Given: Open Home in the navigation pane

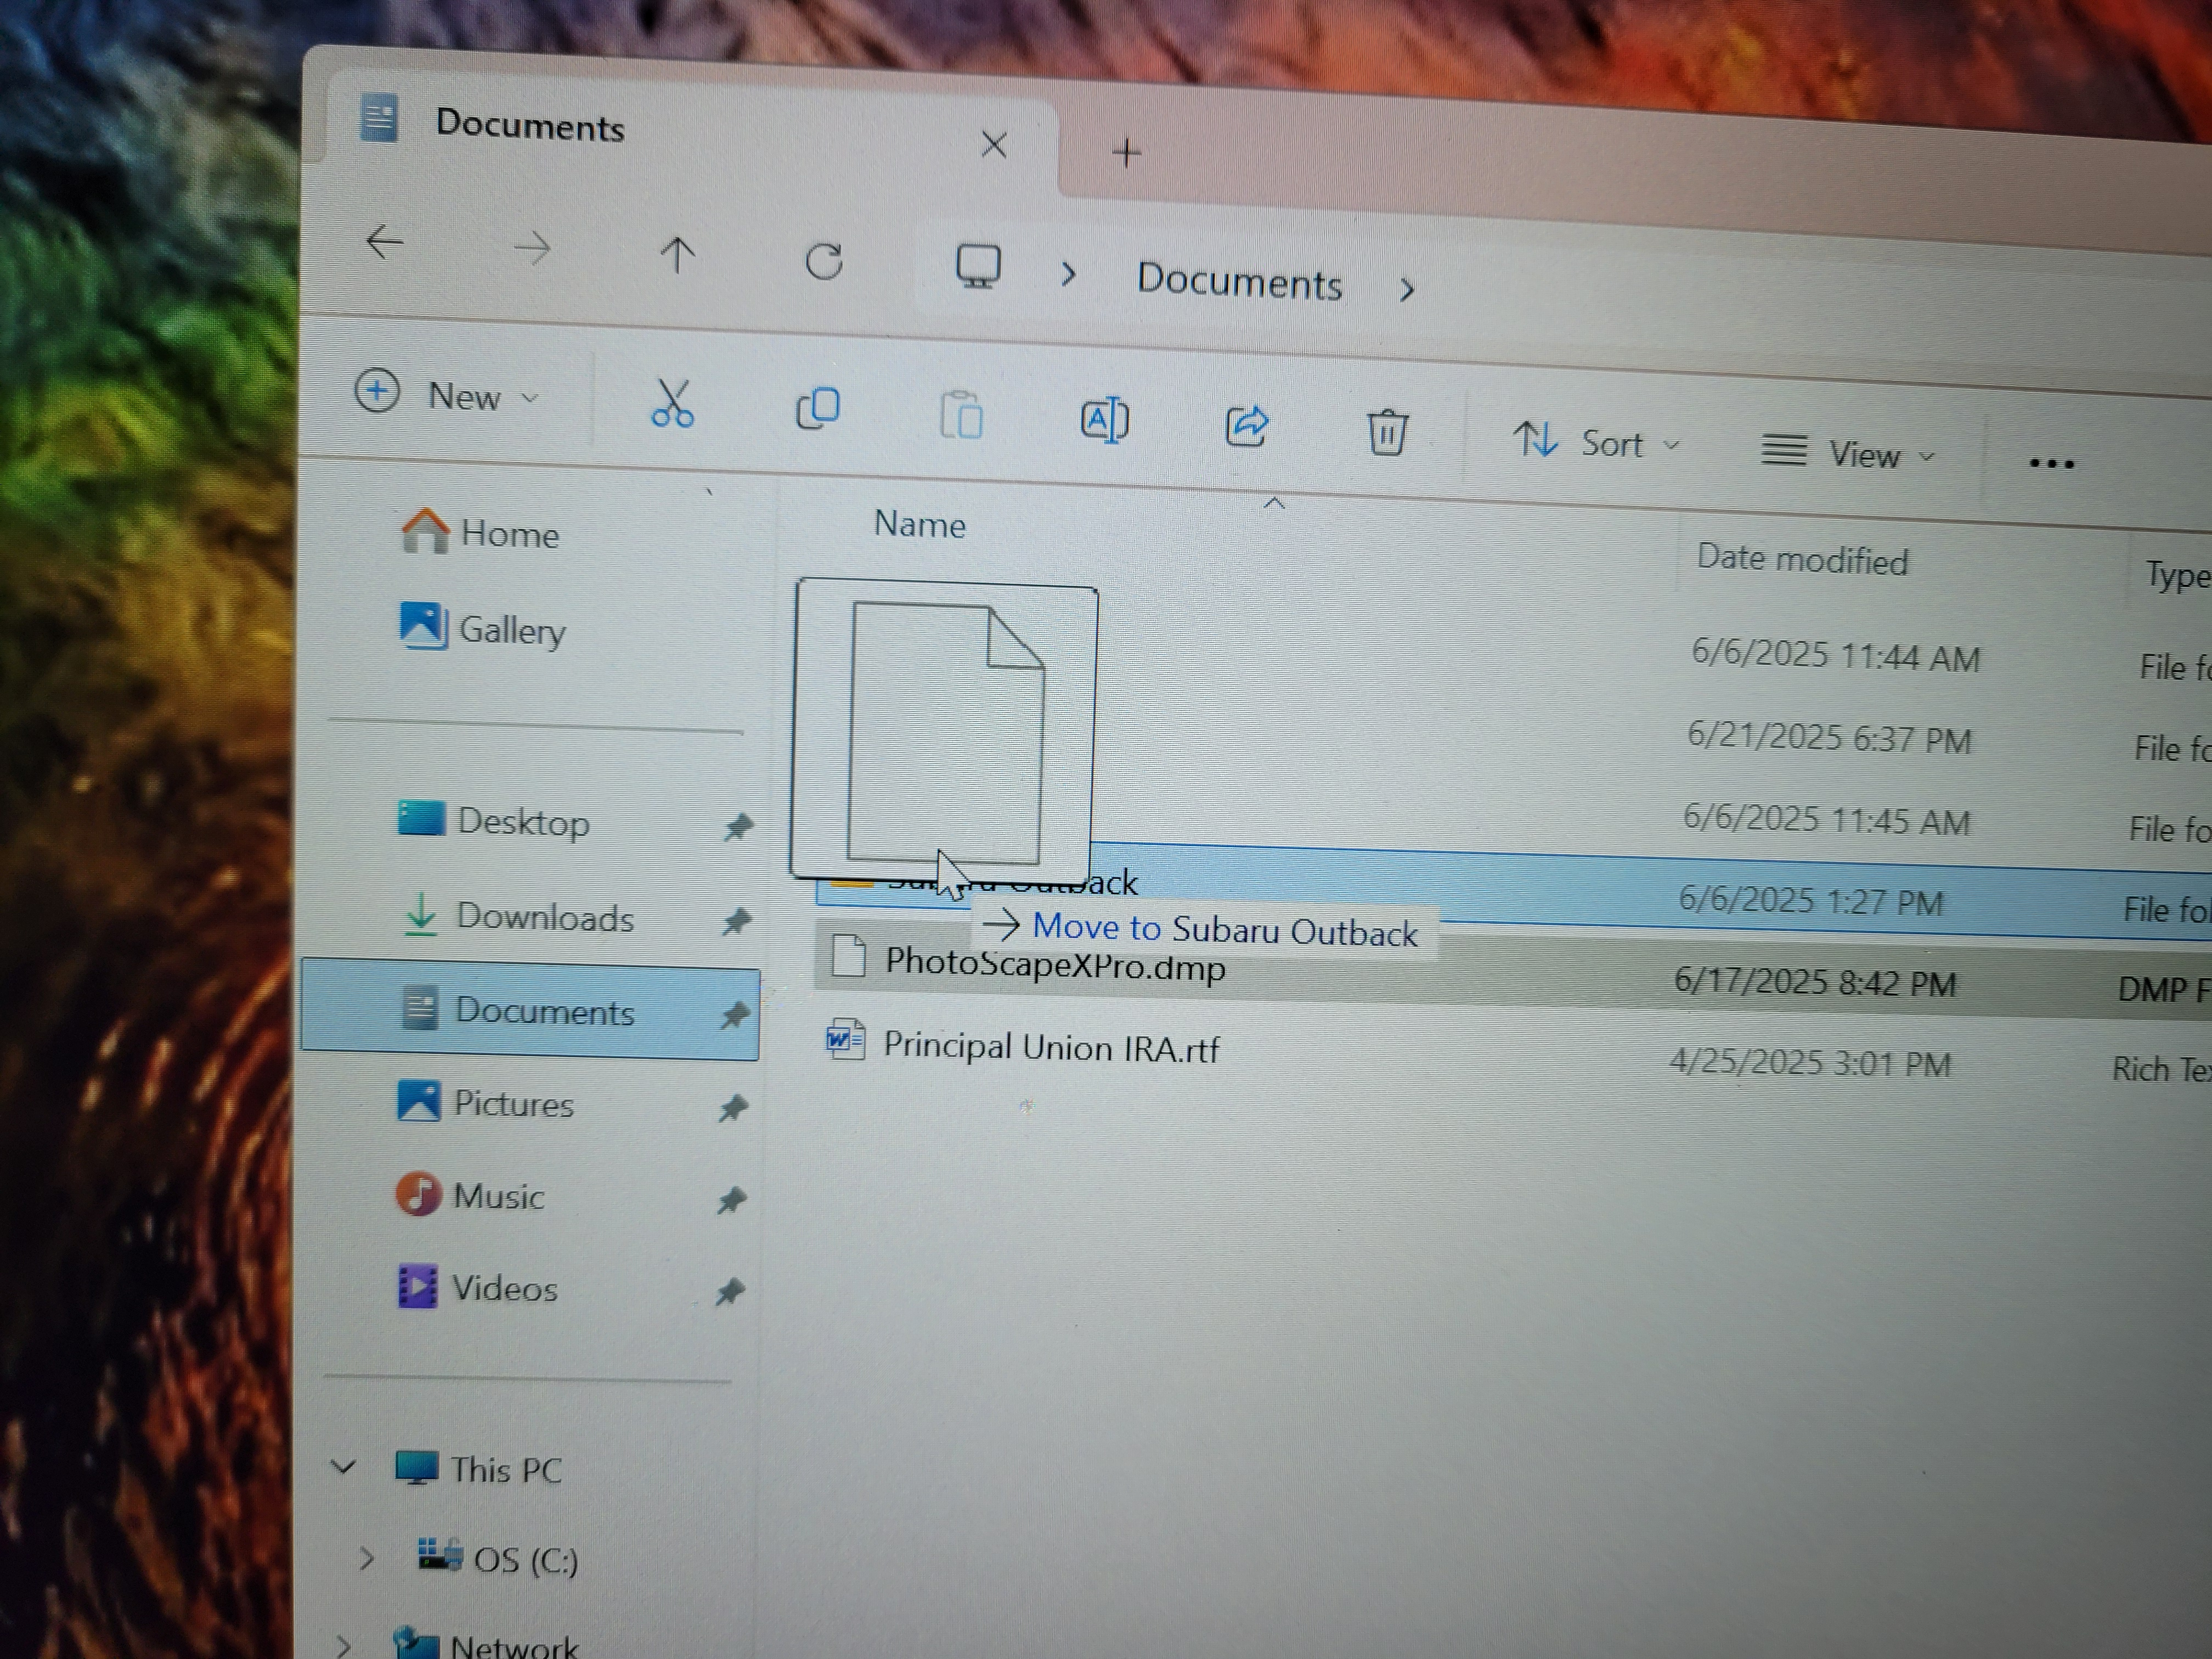Looking at the screenshot, I should pos(480,532).
